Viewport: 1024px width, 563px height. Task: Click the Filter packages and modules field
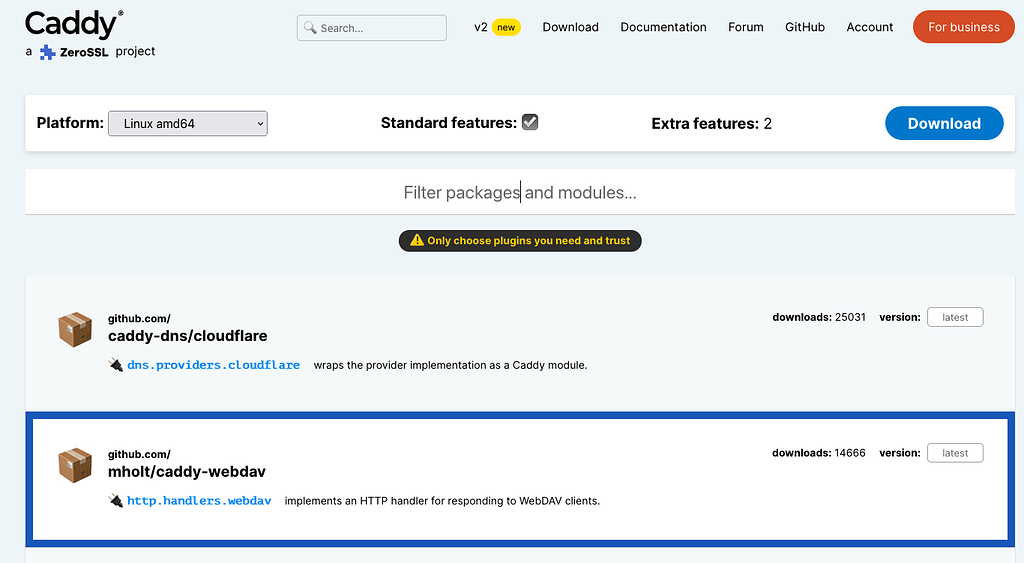point(520,192)
